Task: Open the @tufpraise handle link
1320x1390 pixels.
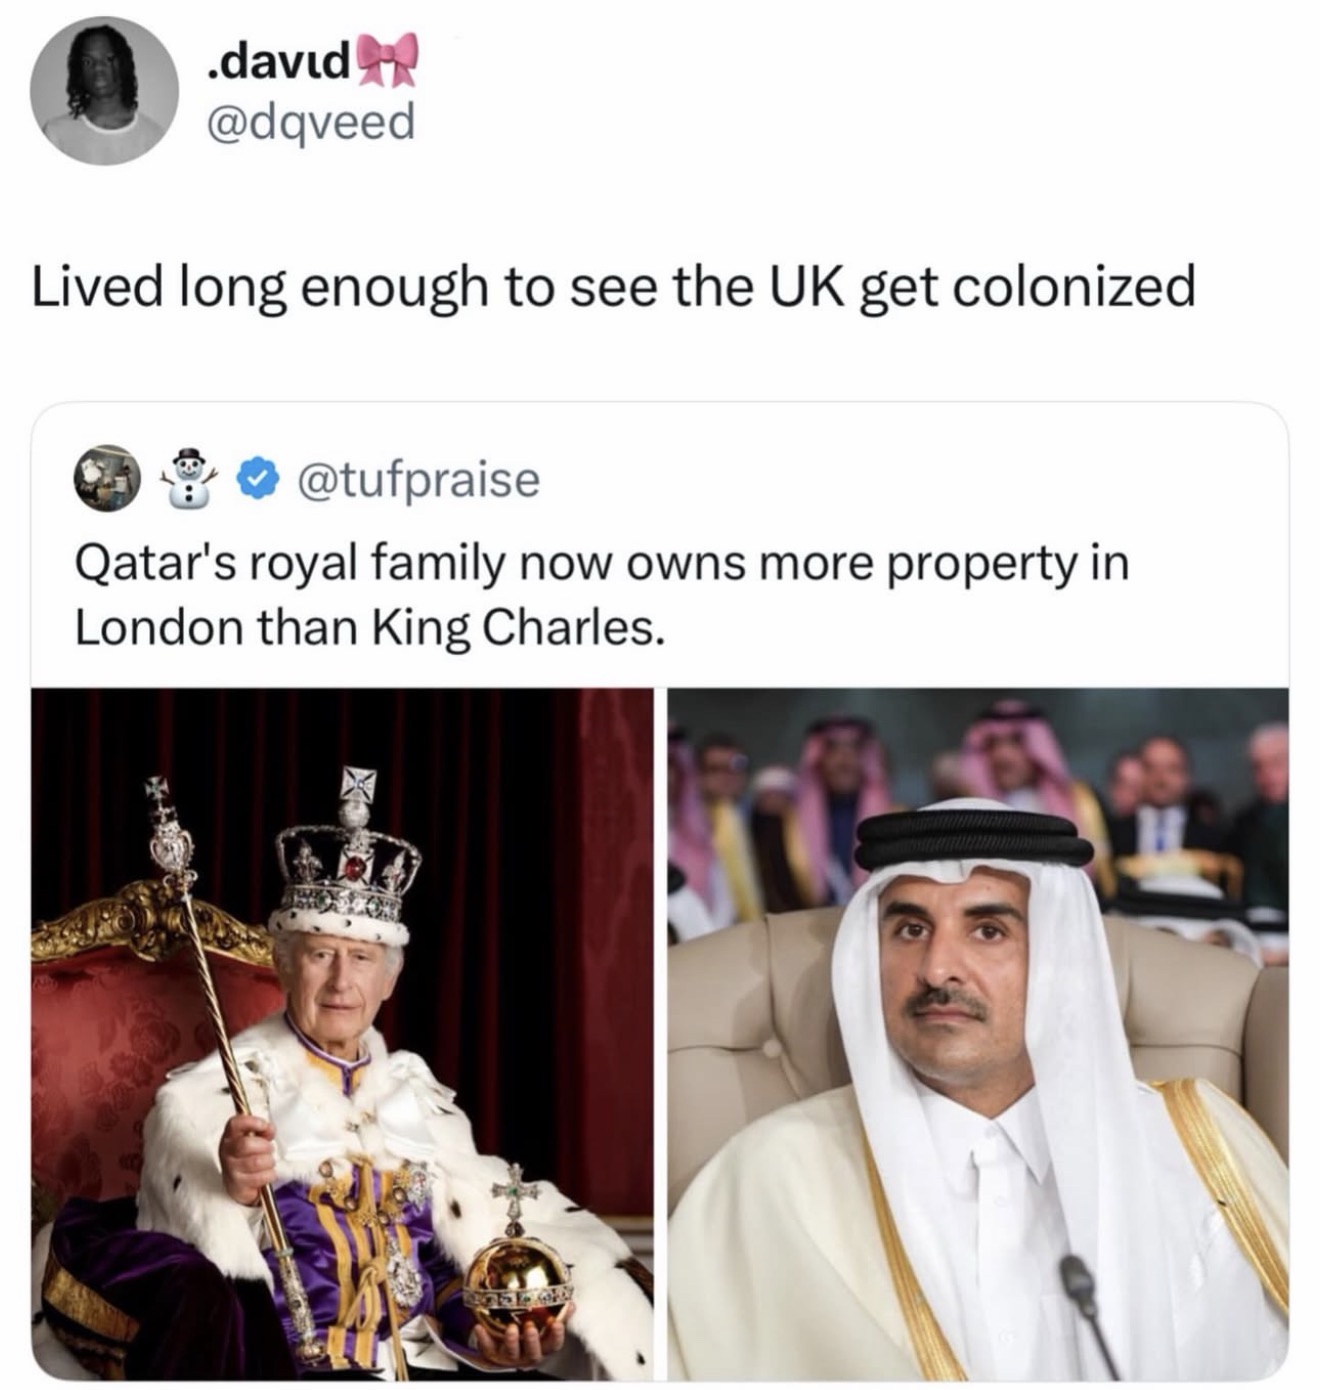Action: coord(418,480)
